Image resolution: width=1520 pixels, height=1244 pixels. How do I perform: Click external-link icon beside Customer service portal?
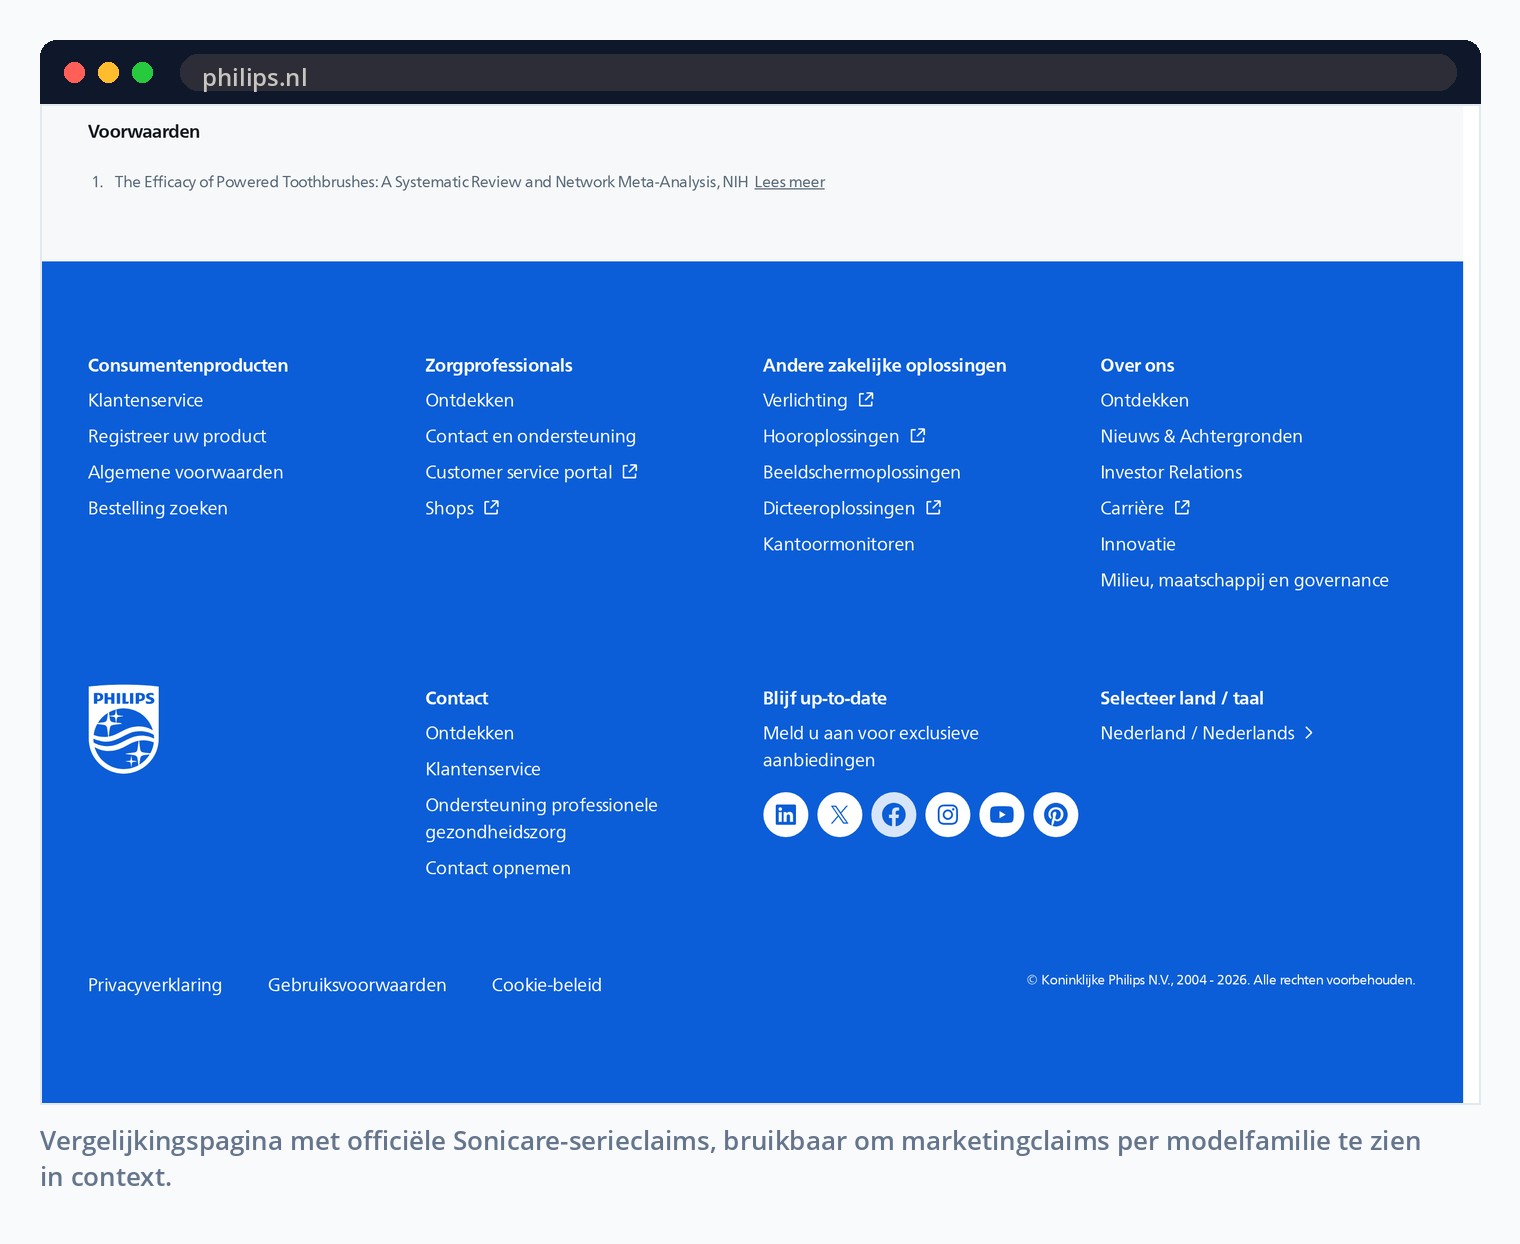630,472
